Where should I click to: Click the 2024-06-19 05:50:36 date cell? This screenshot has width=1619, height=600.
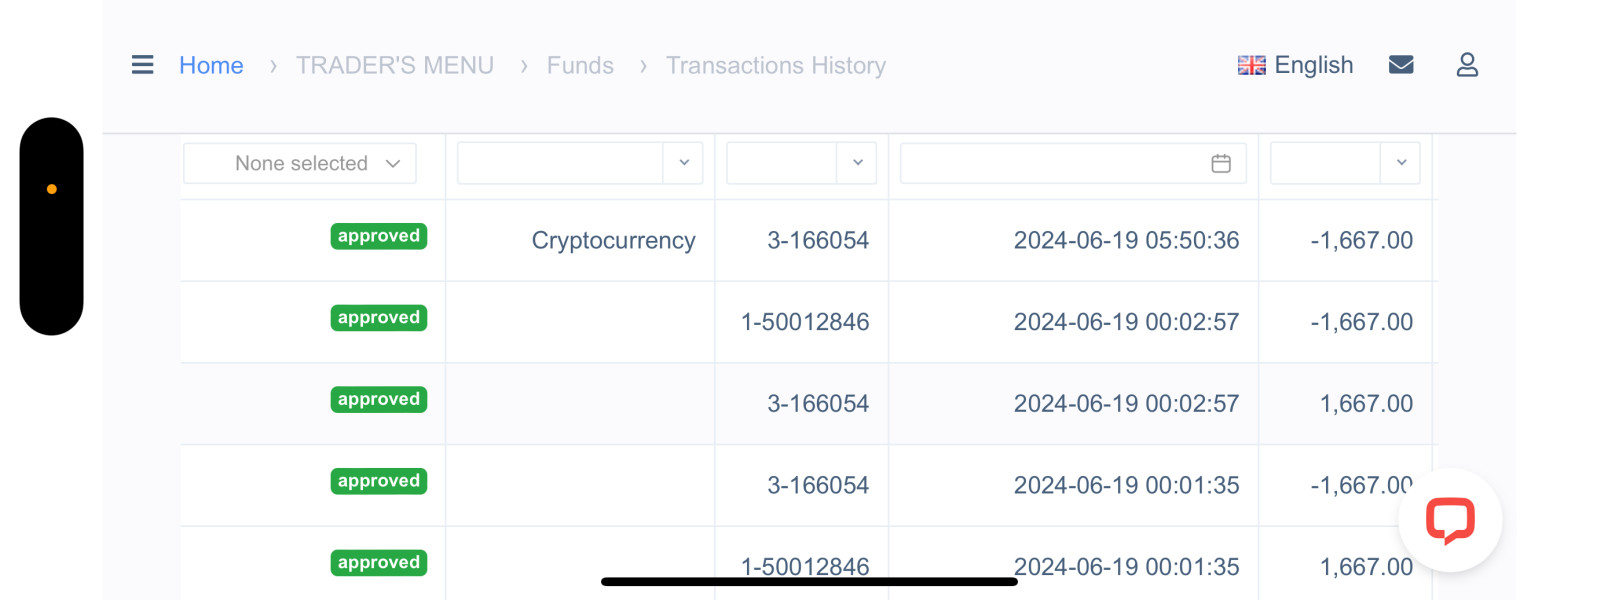[x=1126, y=240]
